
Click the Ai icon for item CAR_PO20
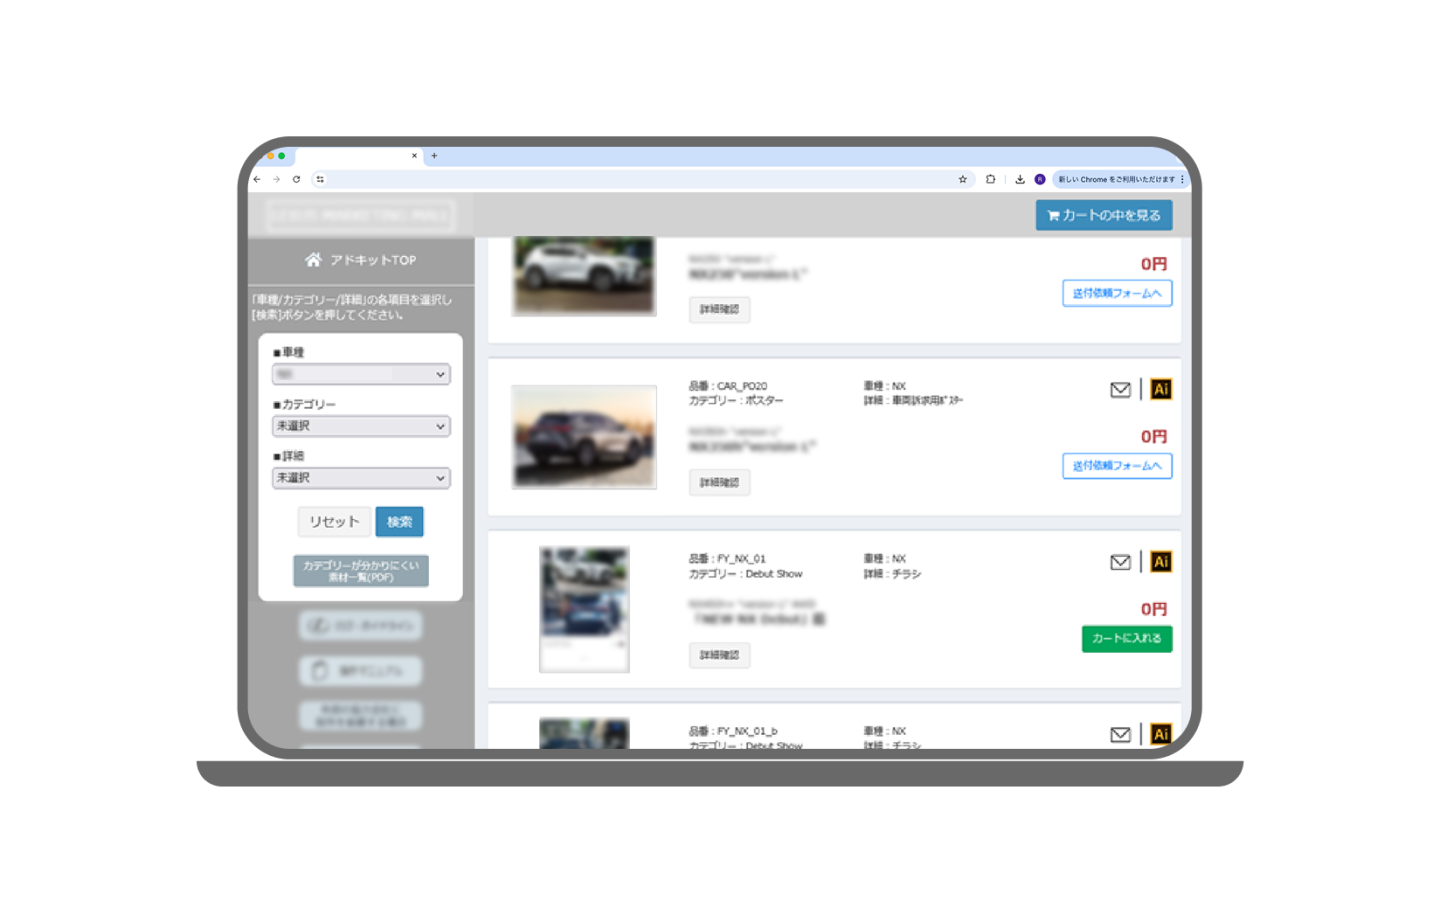pyautogui.click(x=1160, y=390)
